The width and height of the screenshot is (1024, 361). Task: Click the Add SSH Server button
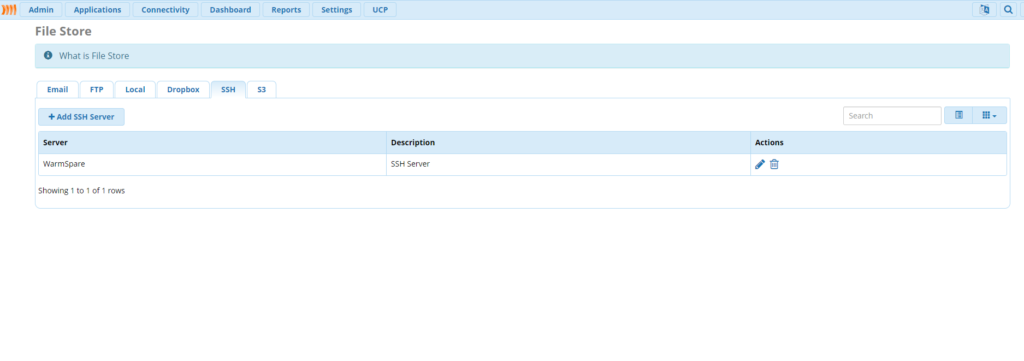coord(82,117)
